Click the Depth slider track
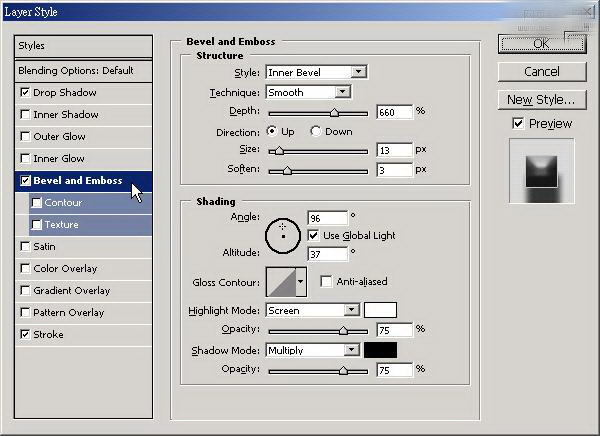Image resolution: width=600 pixels, height=436 pixels. coord(318,112)
